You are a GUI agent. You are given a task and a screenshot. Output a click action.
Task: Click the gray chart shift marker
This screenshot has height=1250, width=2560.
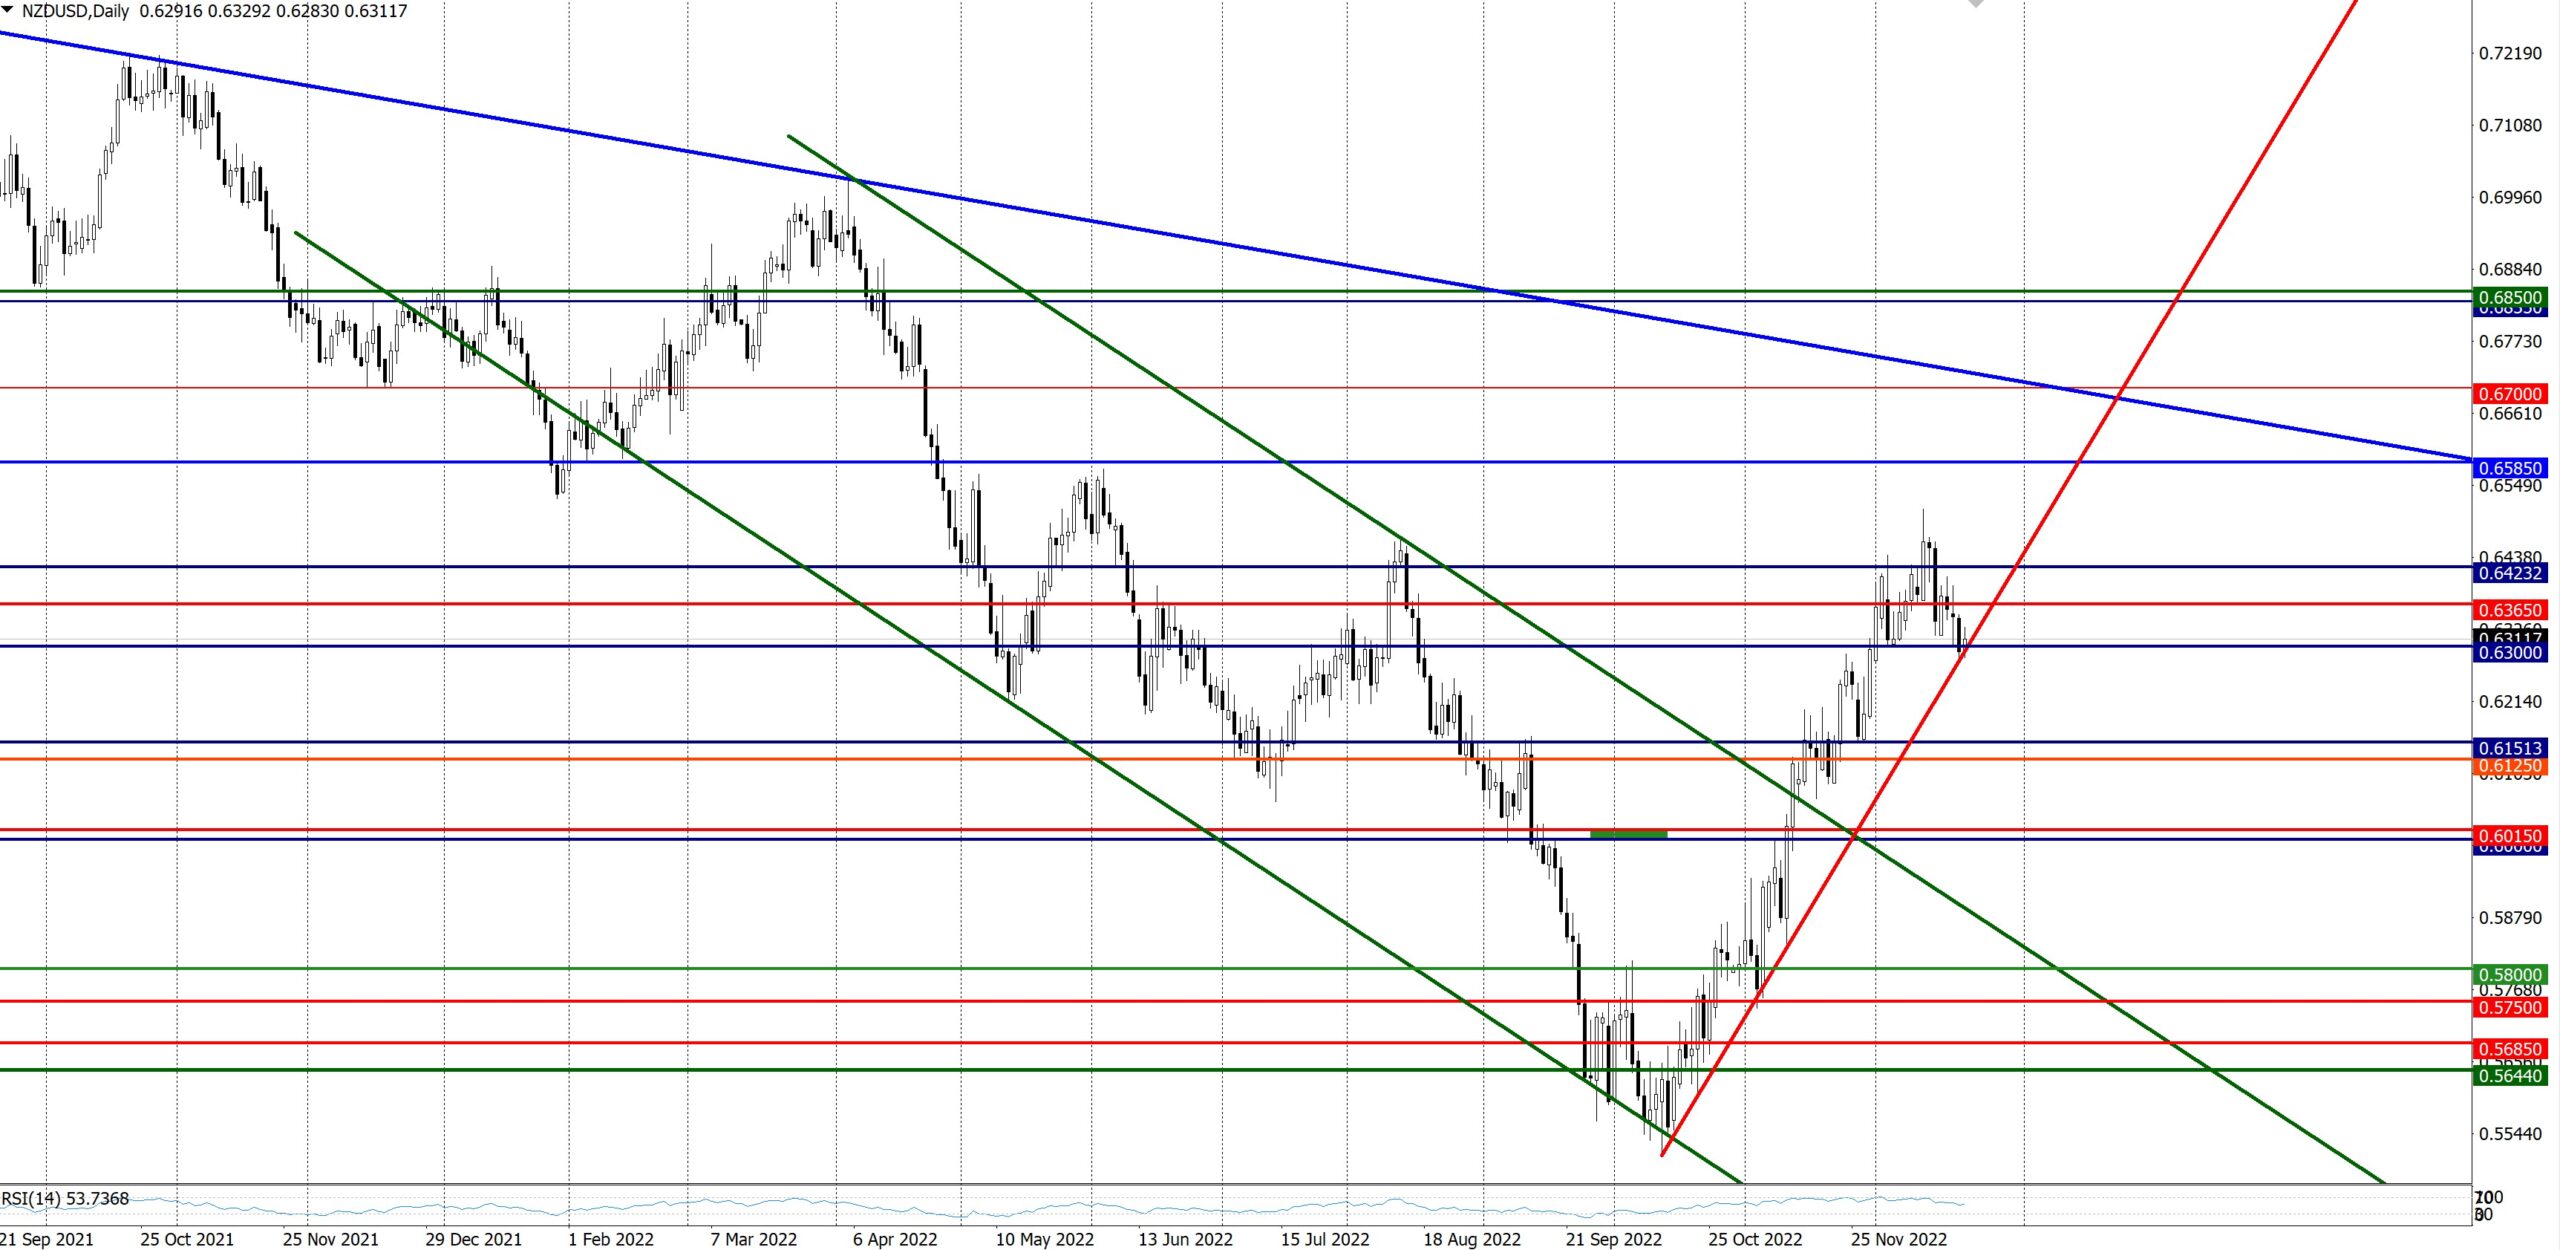(x=1975, y=4)
